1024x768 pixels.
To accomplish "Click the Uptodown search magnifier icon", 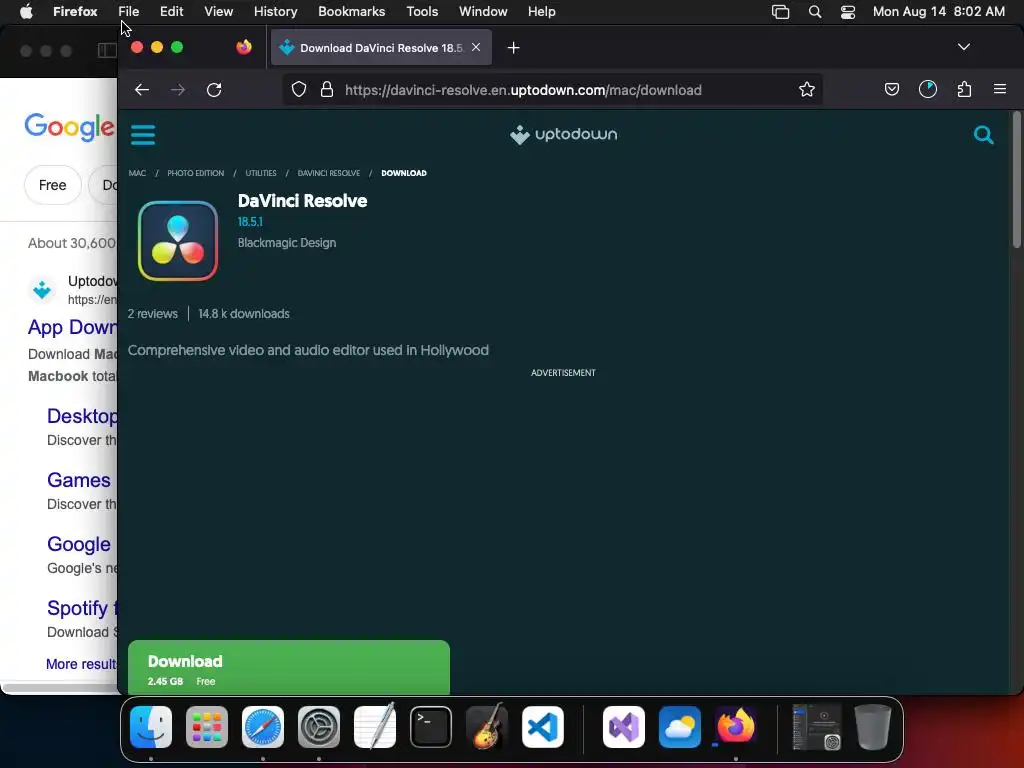I will [983, 135].
